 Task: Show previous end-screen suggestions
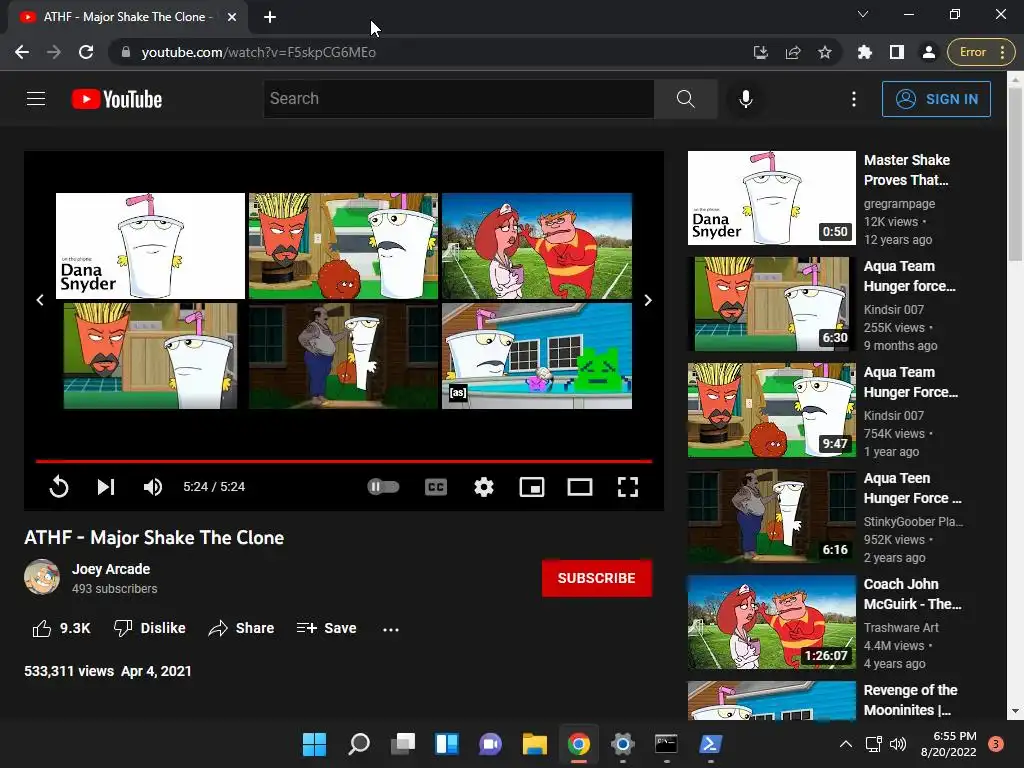click(x=40, y=300)
